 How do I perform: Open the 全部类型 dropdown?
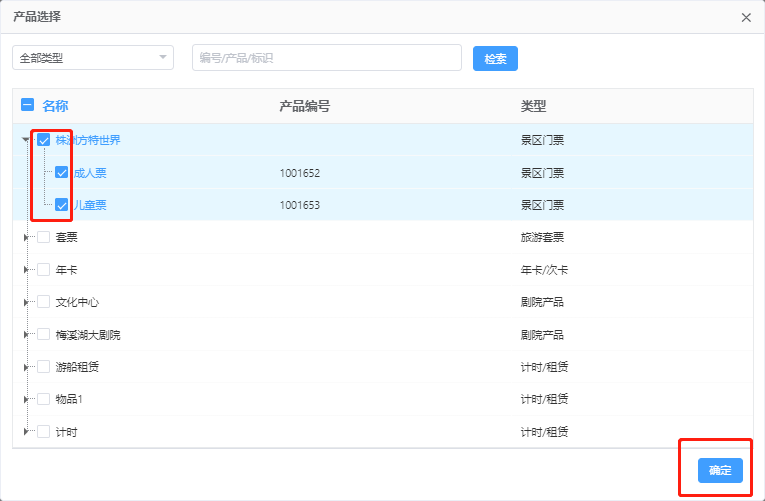pos(93,58)
